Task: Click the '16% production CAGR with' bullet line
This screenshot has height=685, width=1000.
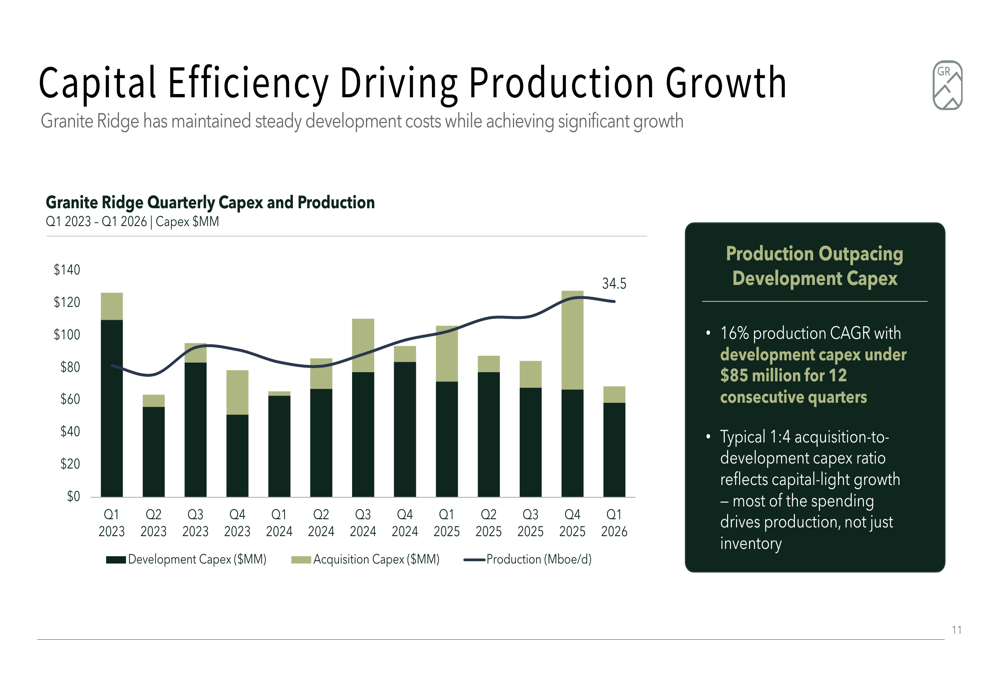Action: [x=811, y=333]
